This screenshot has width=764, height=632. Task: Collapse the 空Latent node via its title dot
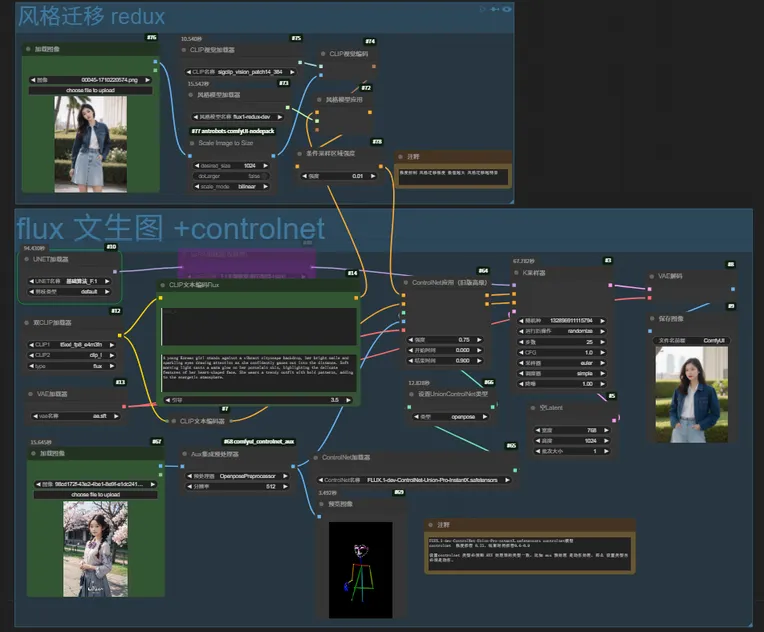[533, 408]
